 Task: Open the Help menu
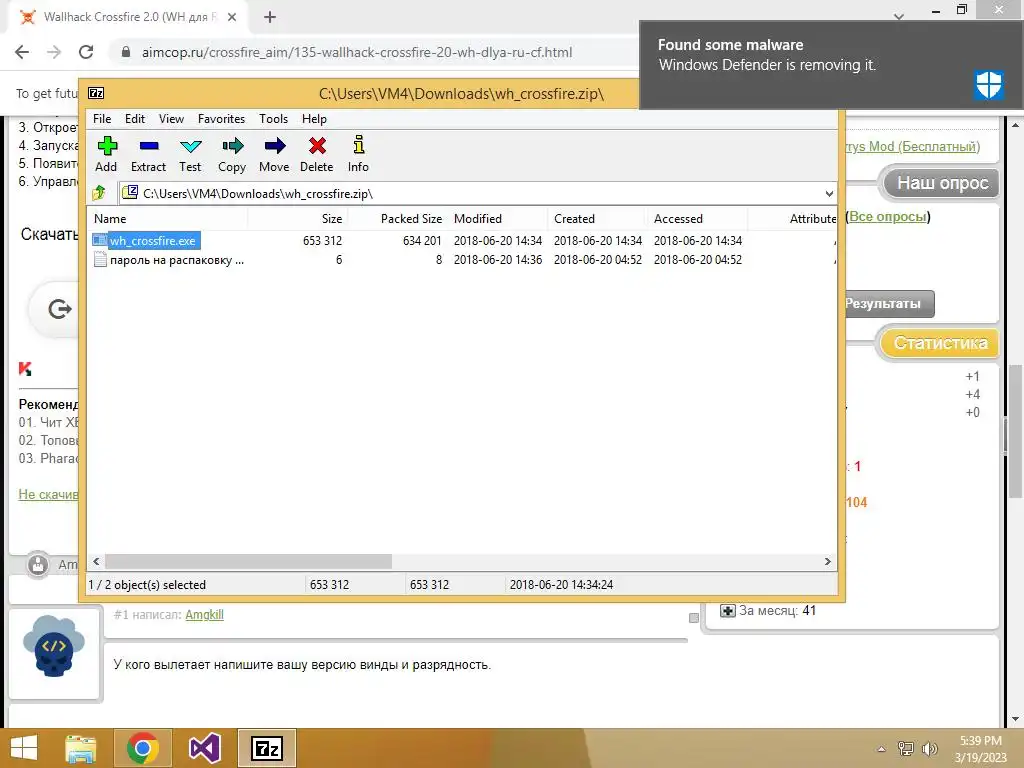tap(314, 119)
